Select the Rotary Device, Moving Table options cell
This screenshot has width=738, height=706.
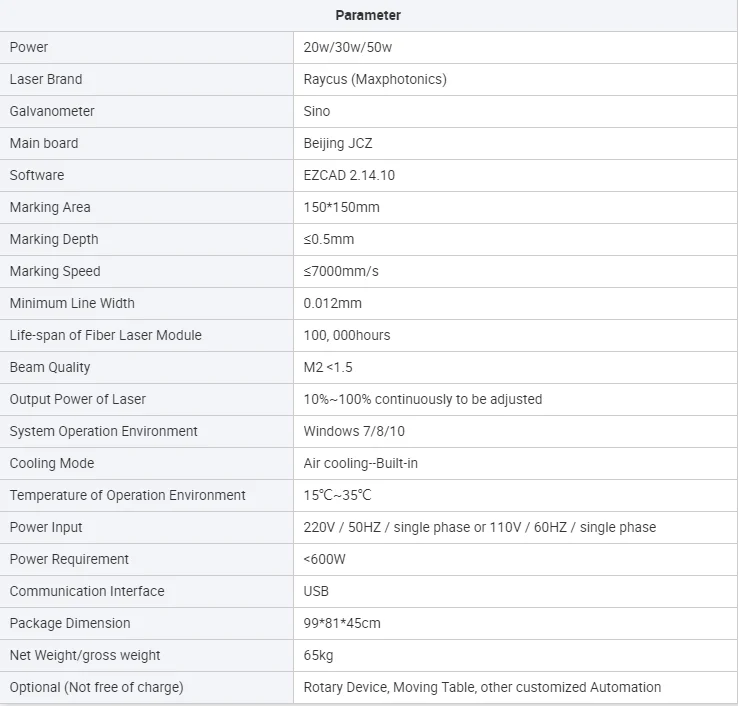pyautogui.click(x=515, y=687)
